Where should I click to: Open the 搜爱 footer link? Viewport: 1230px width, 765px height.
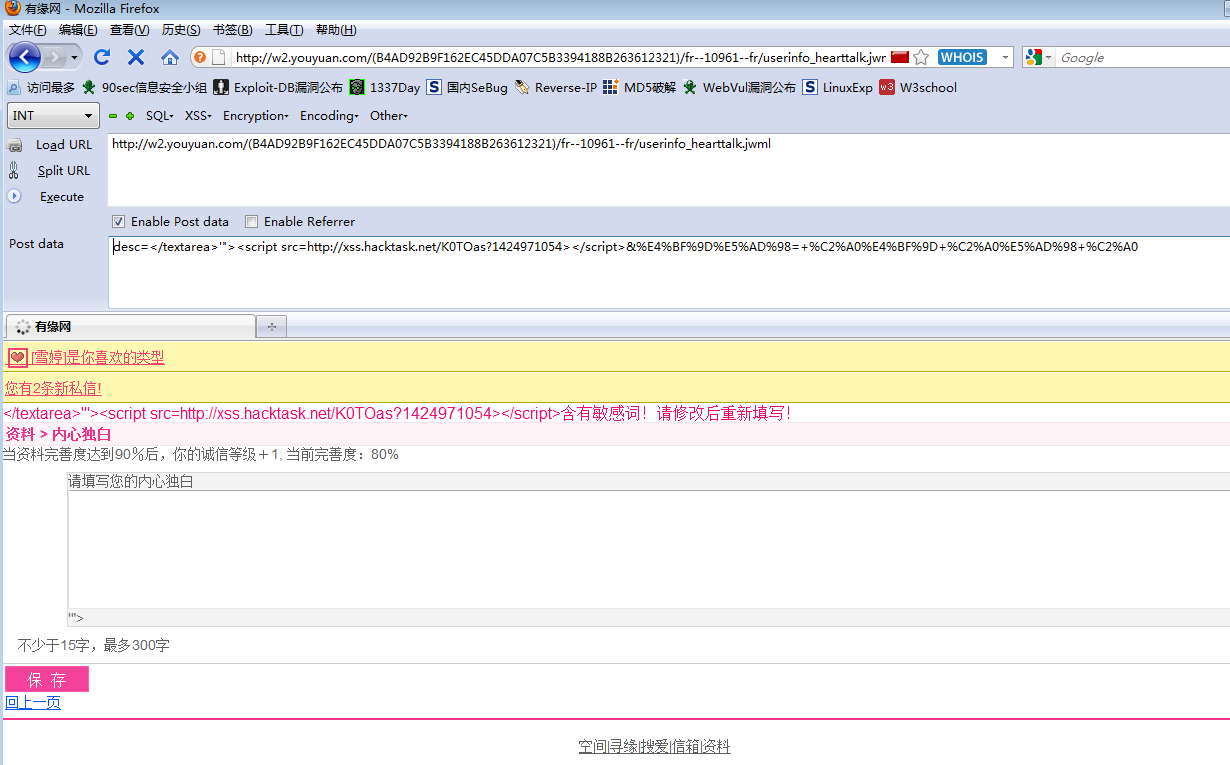(x=654, y=747)
